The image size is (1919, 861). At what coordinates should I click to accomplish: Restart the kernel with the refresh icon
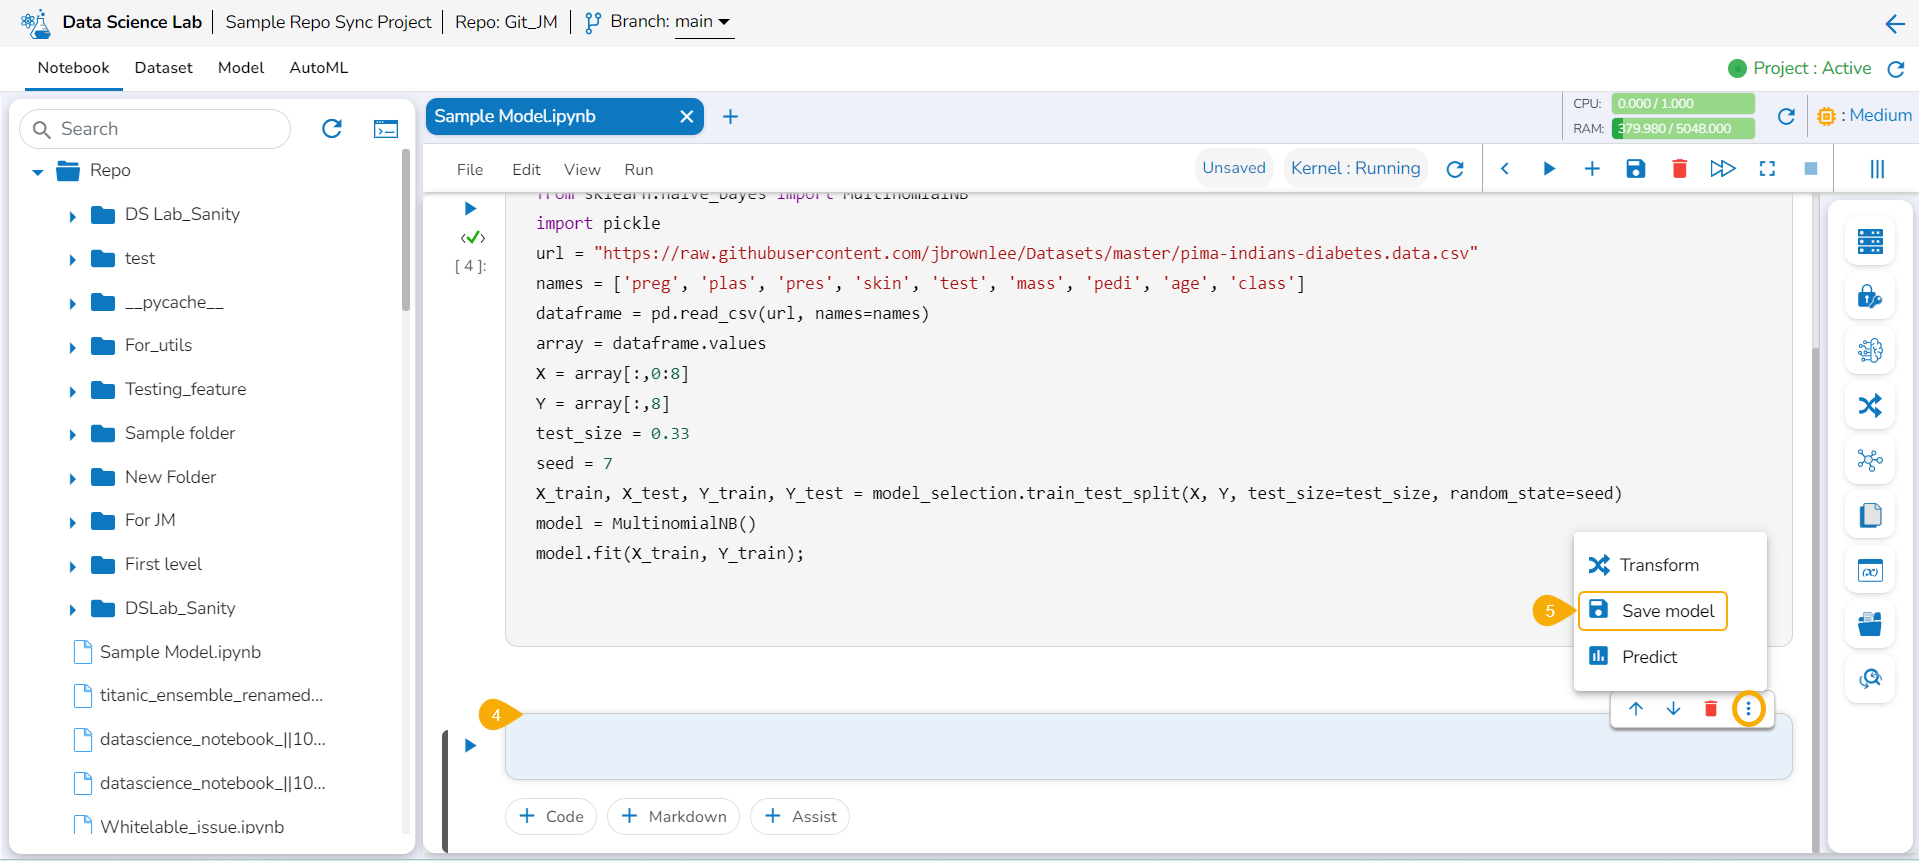(1455, 169)
